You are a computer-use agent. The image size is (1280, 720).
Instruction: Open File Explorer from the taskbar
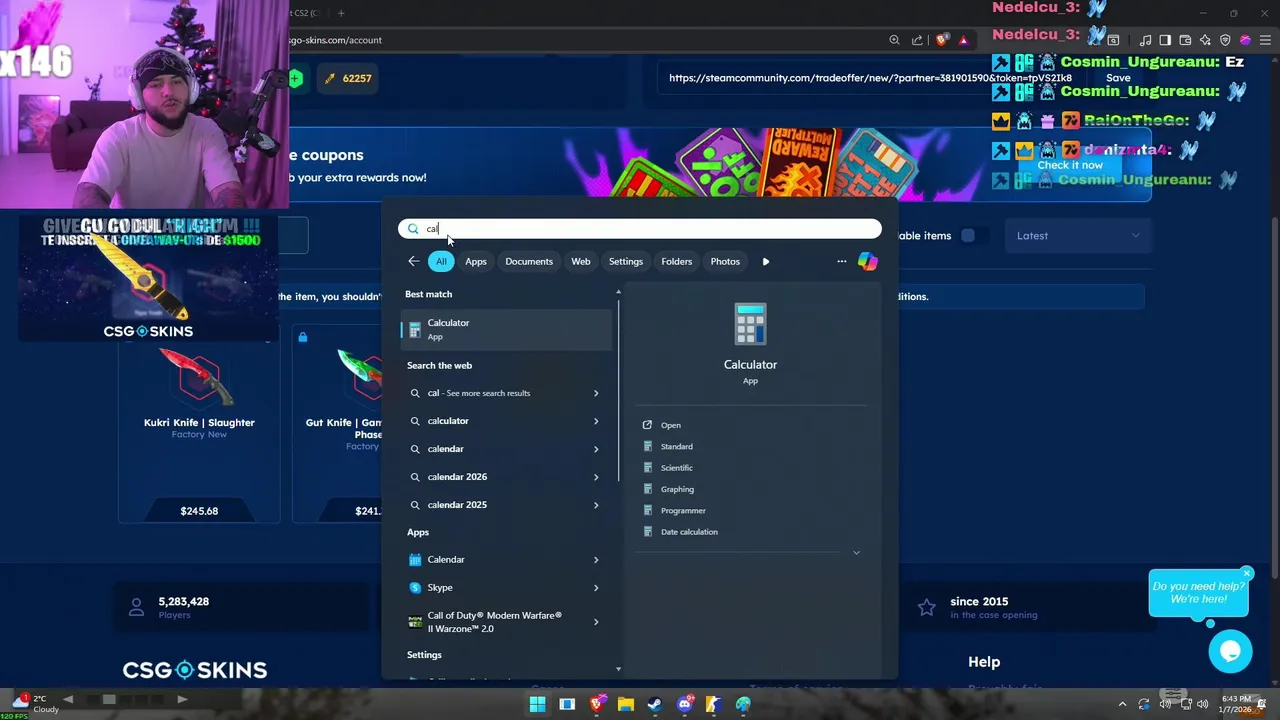click(626, 705)
